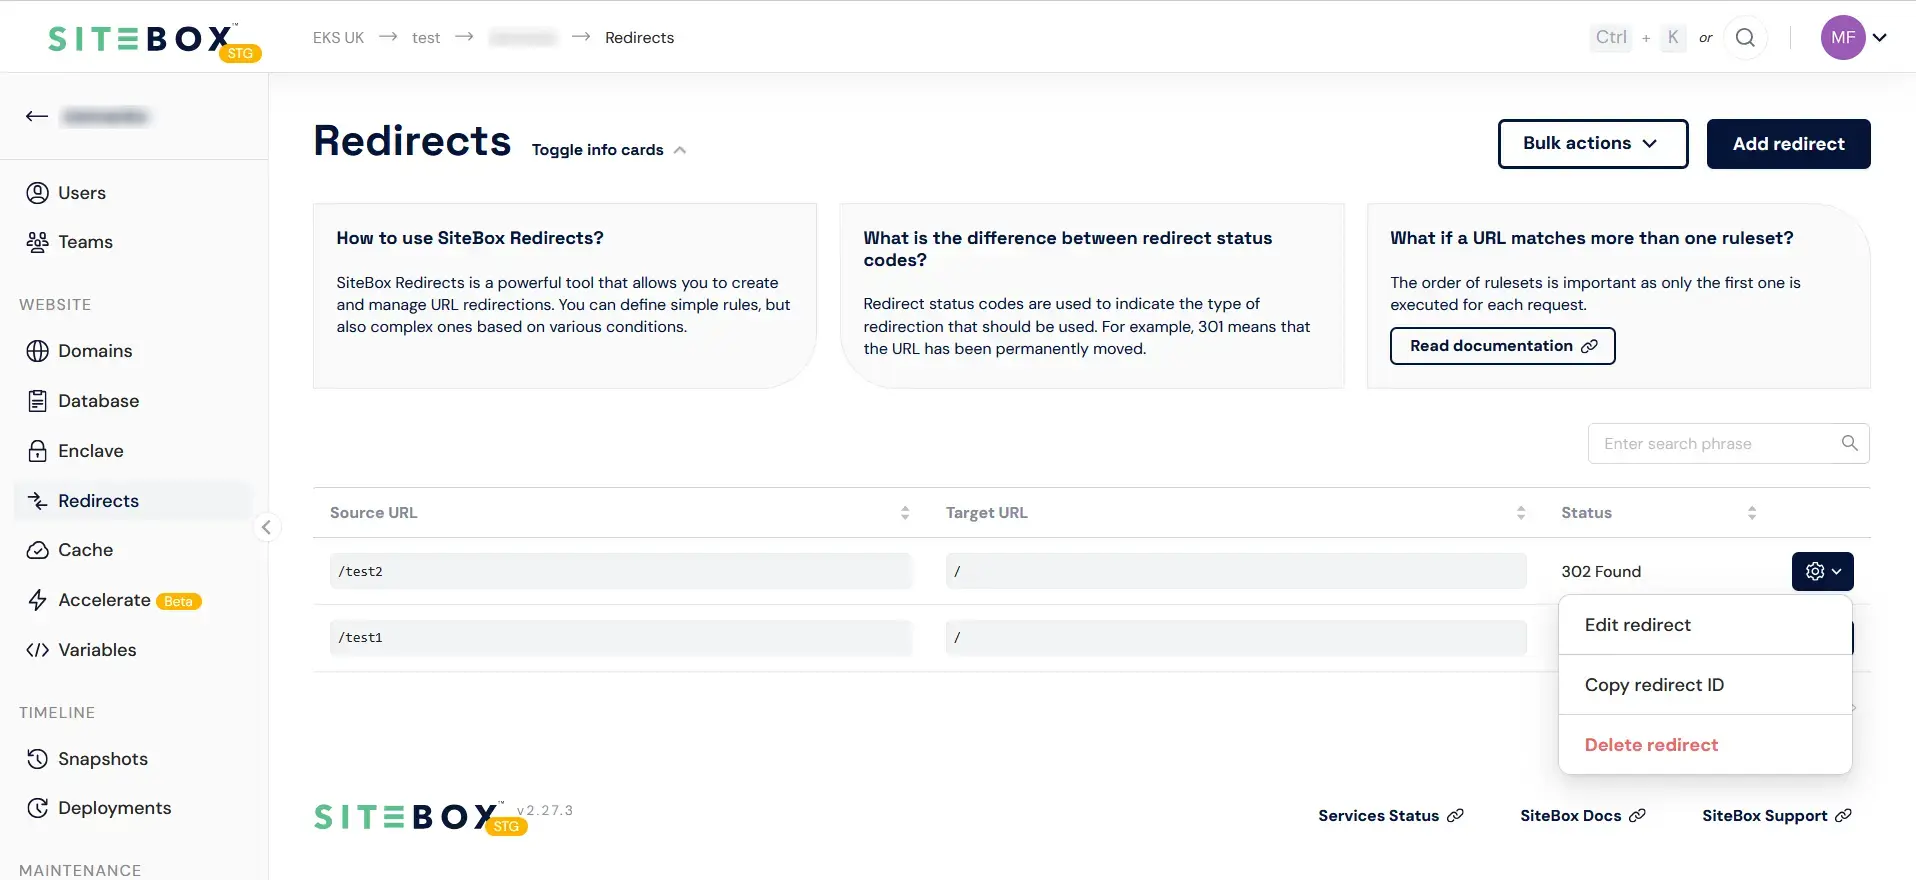Open Services Status link in footer
1916x880 pixels.
click(1390, 816)
